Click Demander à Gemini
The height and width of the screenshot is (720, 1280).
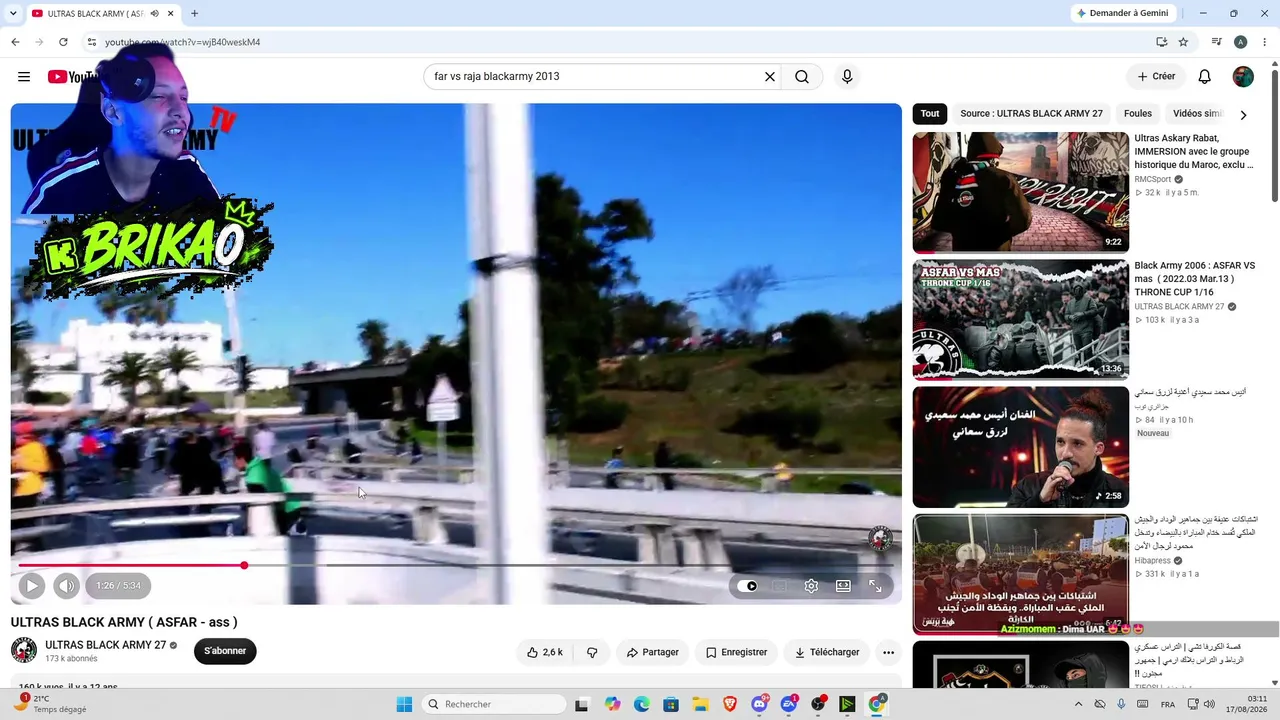pyautogui.click(x=1122, y=13)
